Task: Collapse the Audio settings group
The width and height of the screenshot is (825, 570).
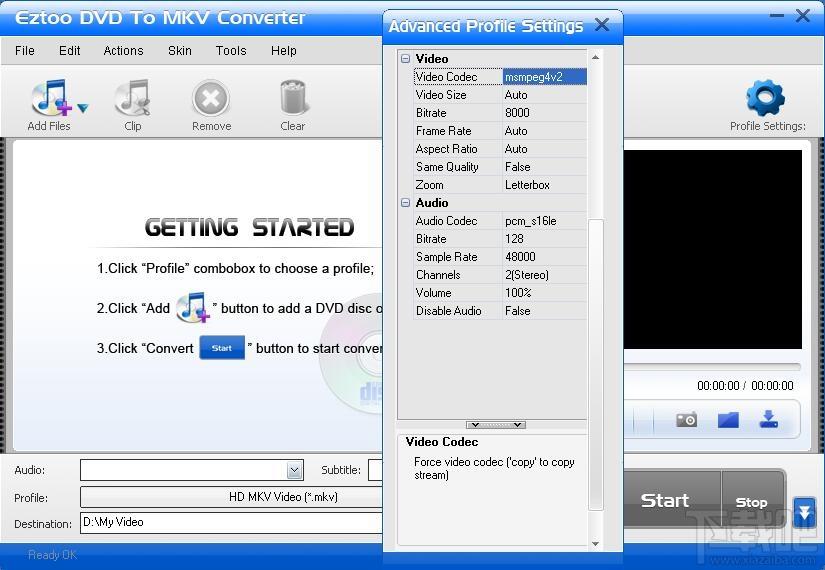Action: click(406, 203)
